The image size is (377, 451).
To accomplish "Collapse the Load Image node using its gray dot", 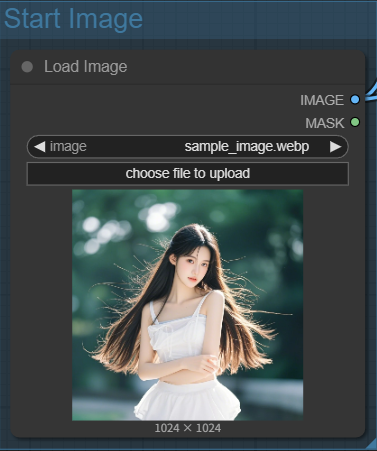I will (x=27, y=67).
